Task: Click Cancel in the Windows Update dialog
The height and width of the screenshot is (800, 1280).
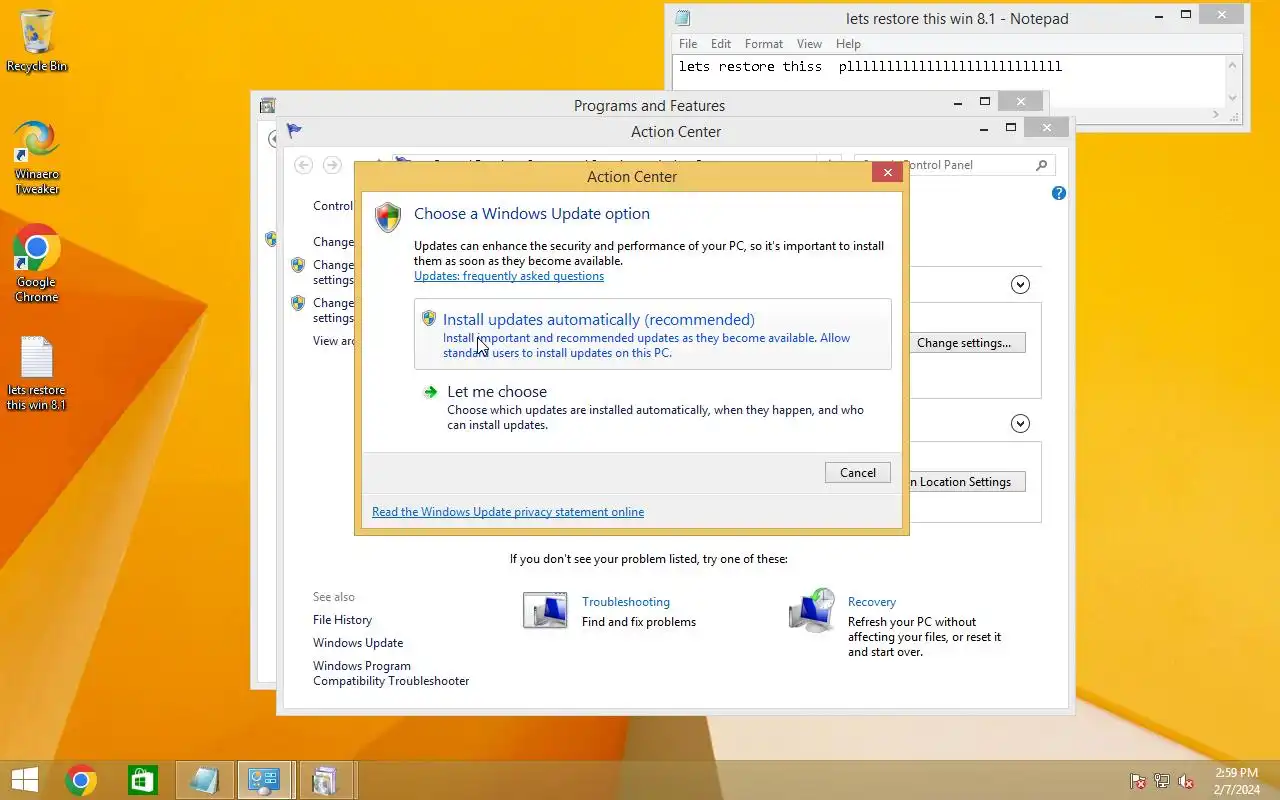Action: [858, 473]
